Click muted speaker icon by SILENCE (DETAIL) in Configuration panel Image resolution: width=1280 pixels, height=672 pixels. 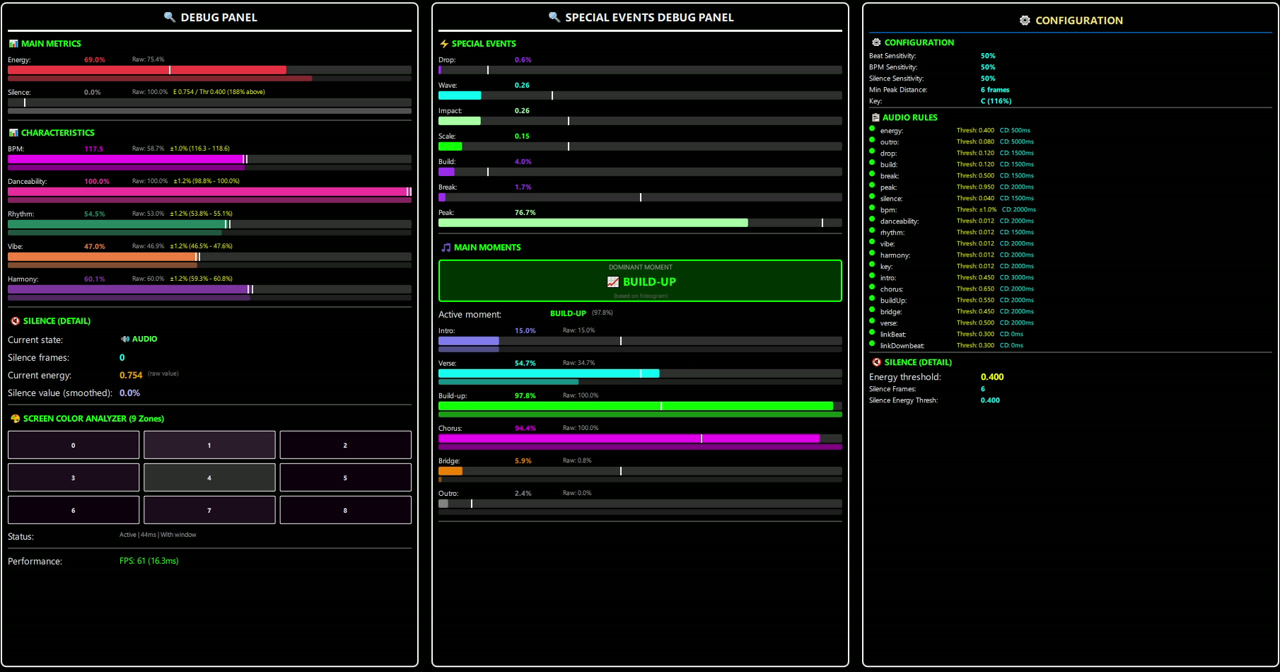876,362
